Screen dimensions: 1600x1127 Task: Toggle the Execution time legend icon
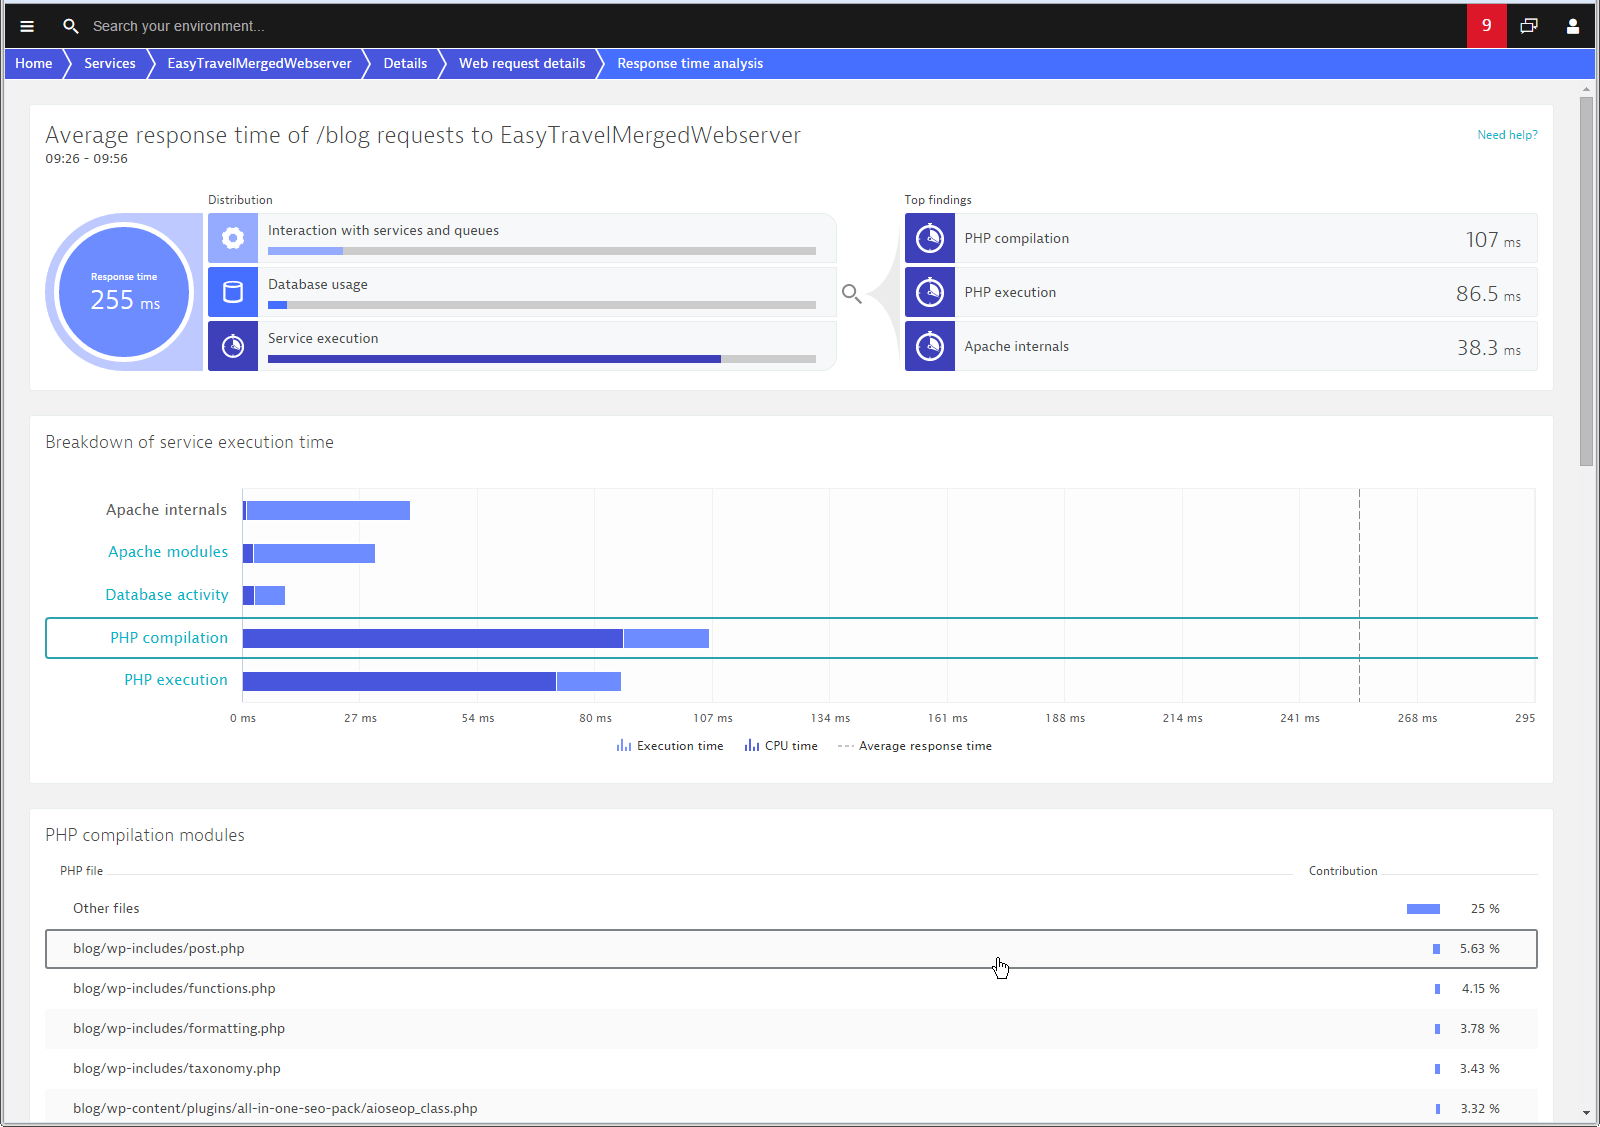coord(624,746)
